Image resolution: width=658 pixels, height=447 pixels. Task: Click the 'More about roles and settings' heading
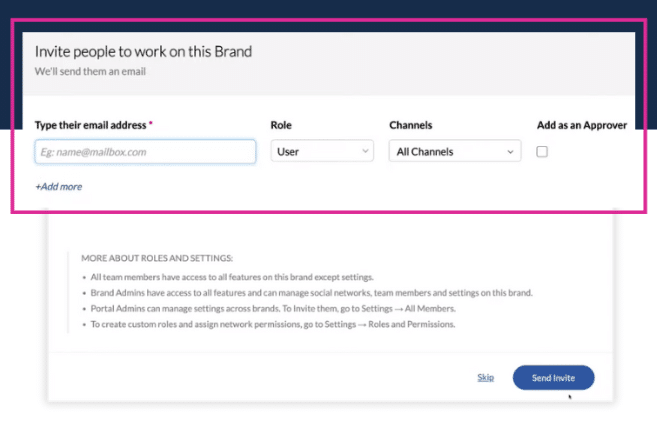(157, 258)
